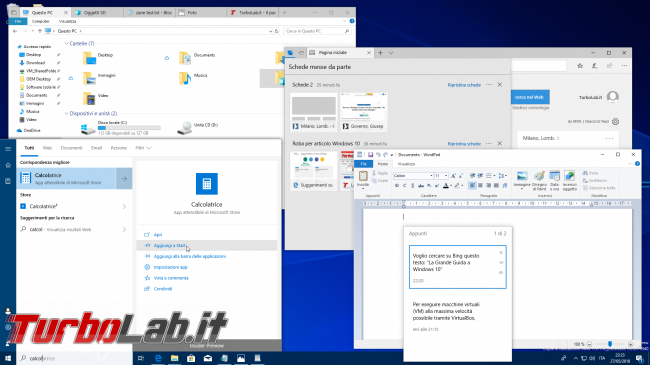This screenshot has width=650, height=365.
Task: Align text left in WordPad
Action: point(472,185)
